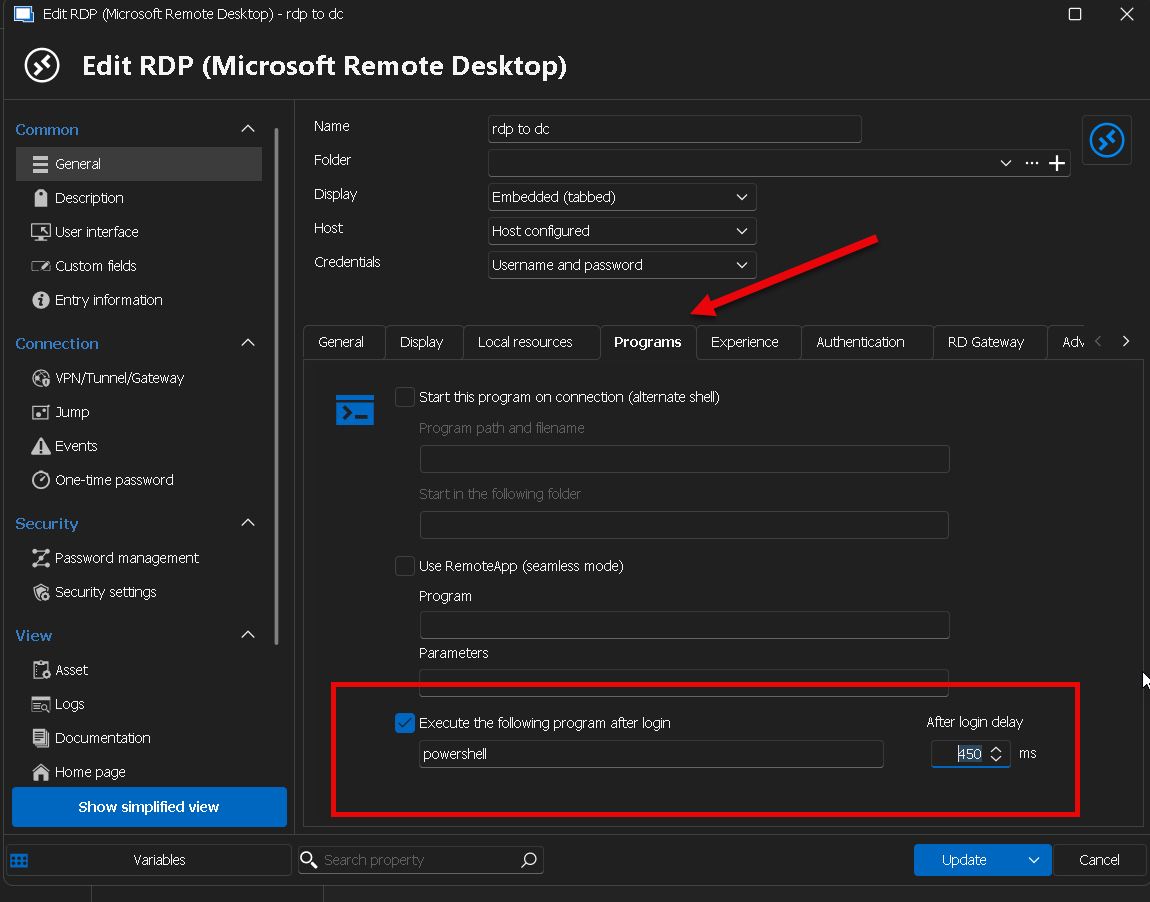Open the Logs icon

(40, 704)
